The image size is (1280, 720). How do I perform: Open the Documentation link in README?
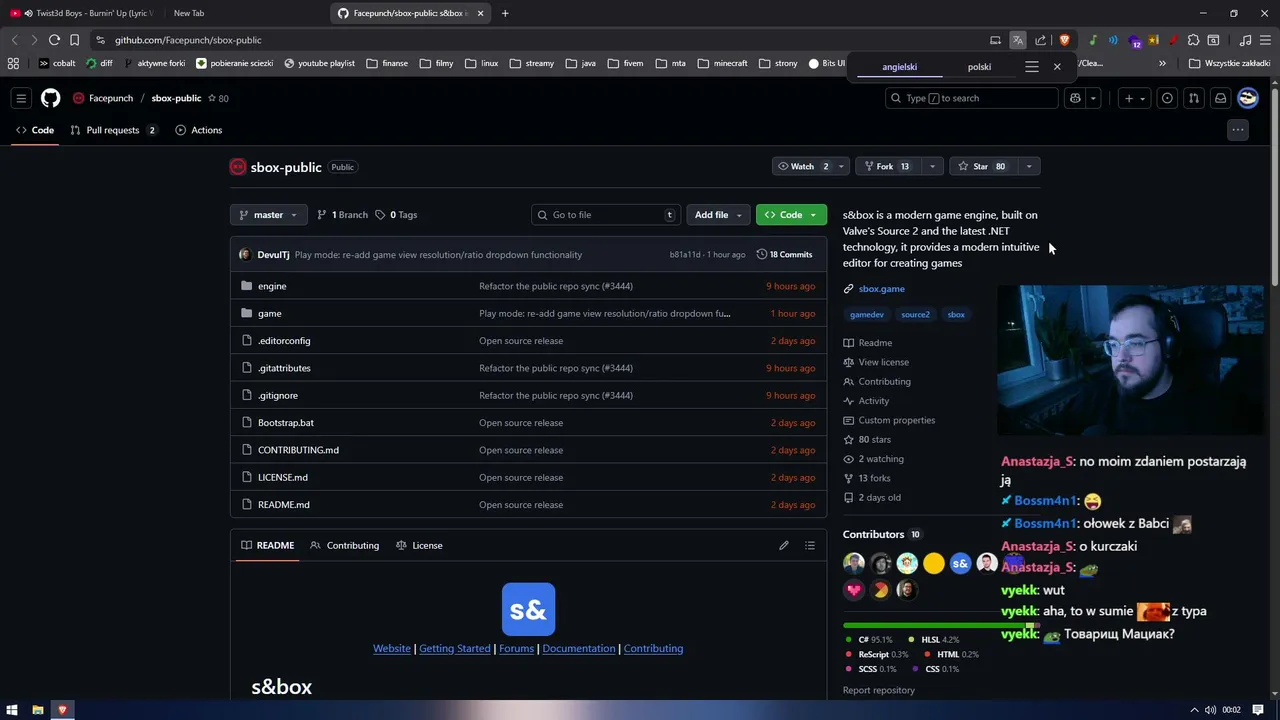coord(579,648)
